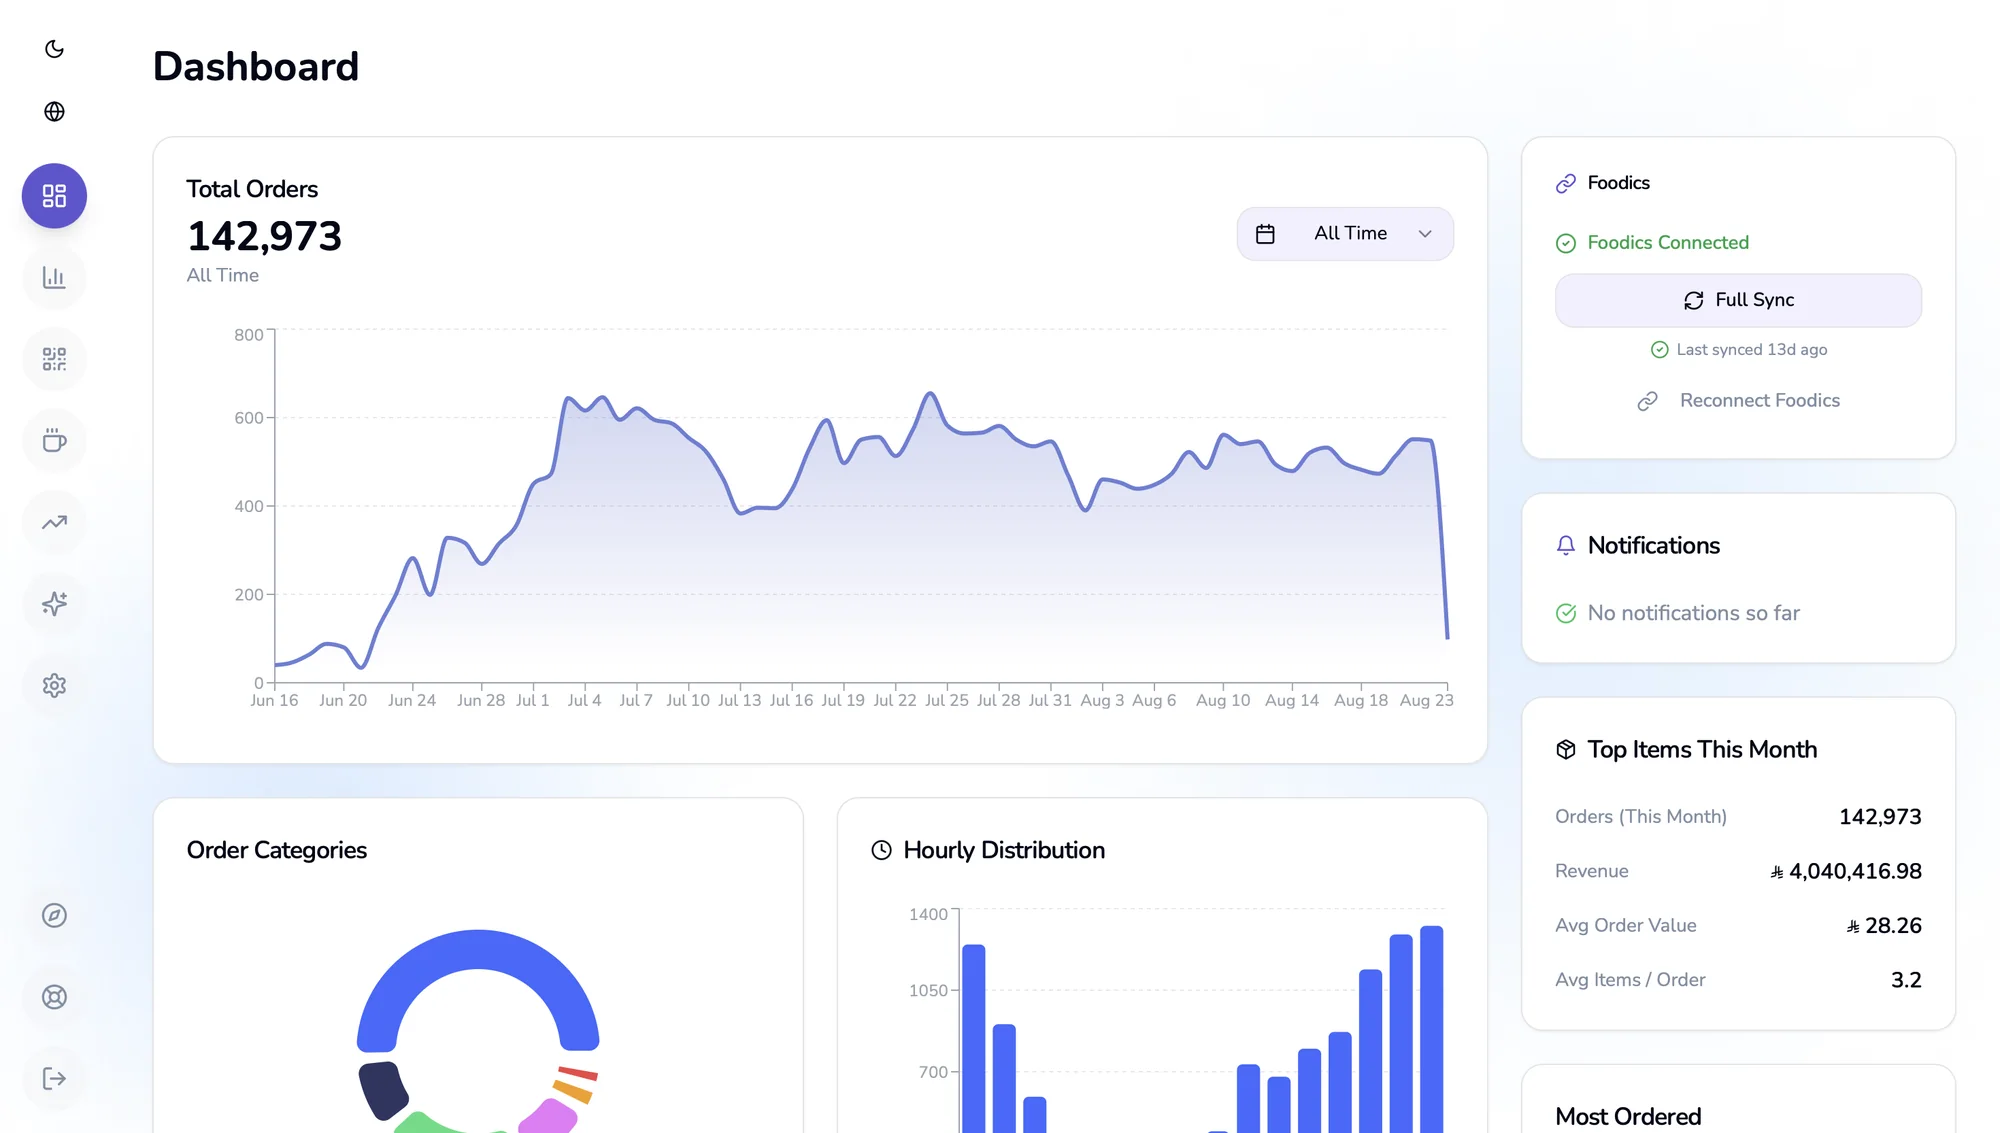Click the link icon beside Reconnect Foodics
This screenshot has height=1133, width=2000.
tap(1647, 401)
